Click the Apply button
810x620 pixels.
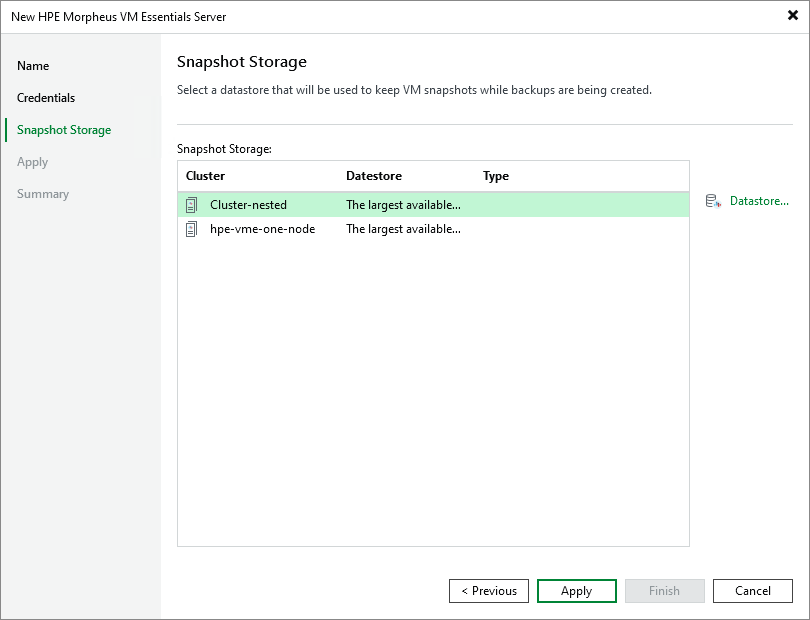tap(576, 590)
